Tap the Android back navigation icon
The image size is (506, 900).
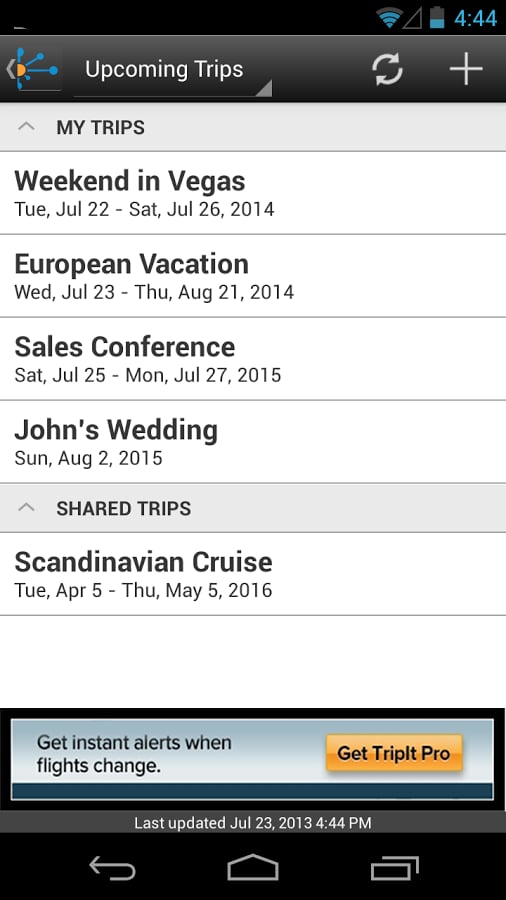coord(112,868)
